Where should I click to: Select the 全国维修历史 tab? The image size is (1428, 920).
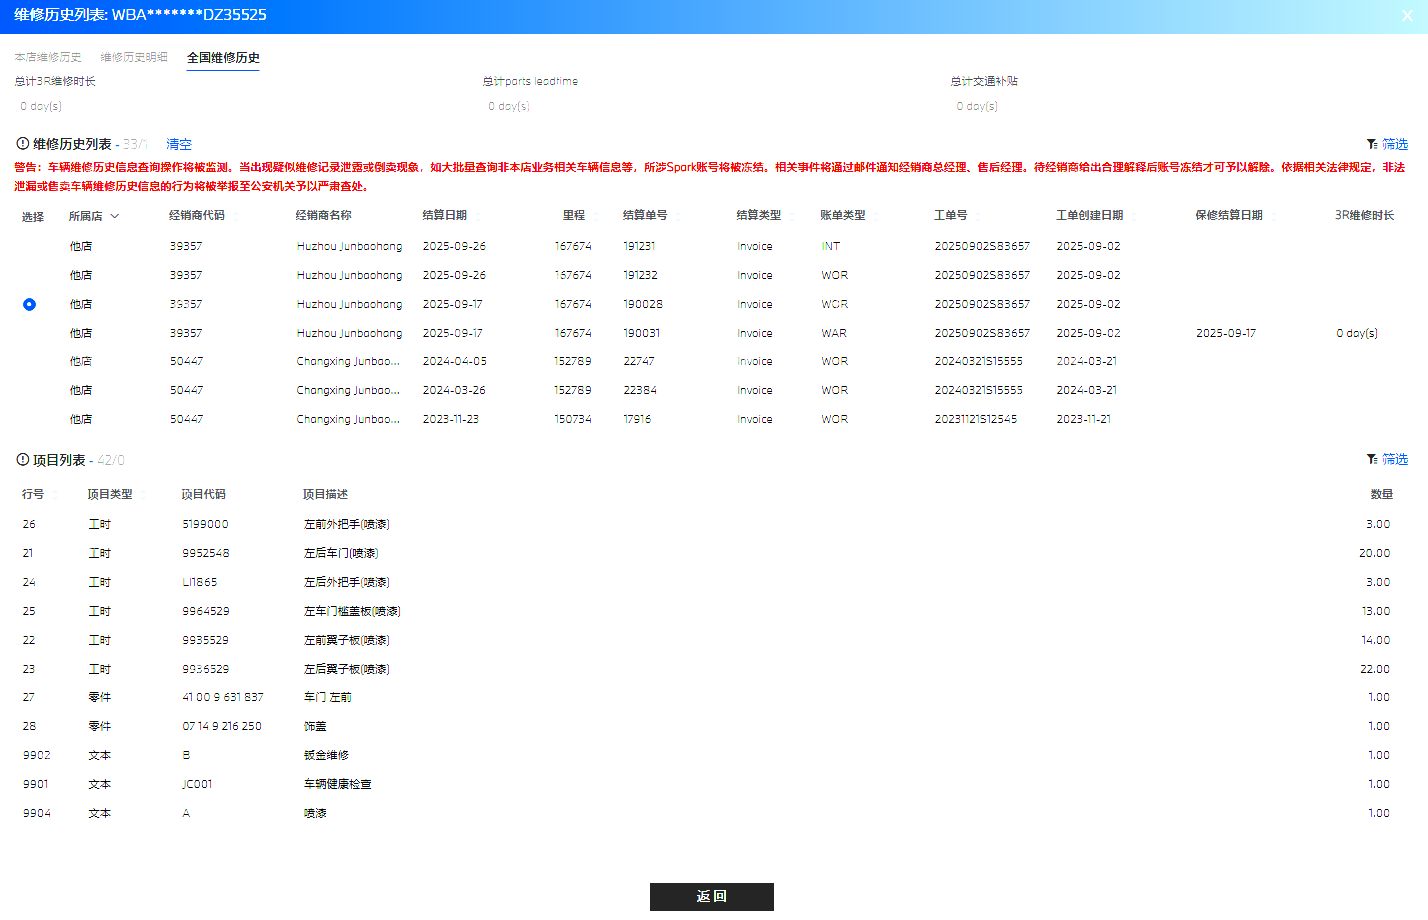(223, 58)
